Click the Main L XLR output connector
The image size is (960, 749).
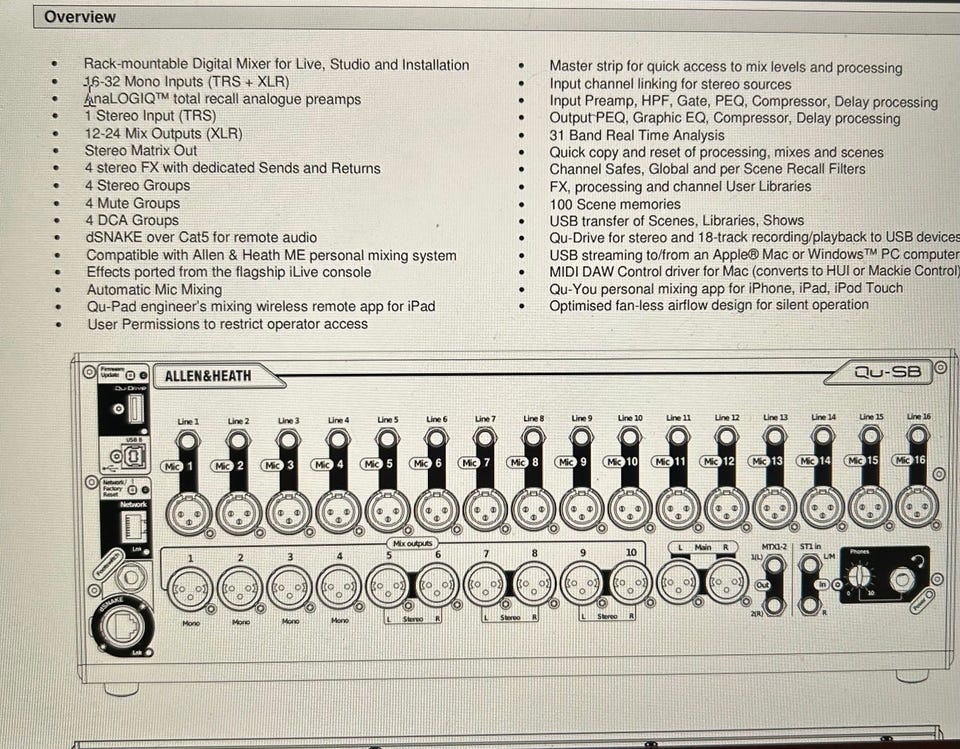click(x=678, y=583)
